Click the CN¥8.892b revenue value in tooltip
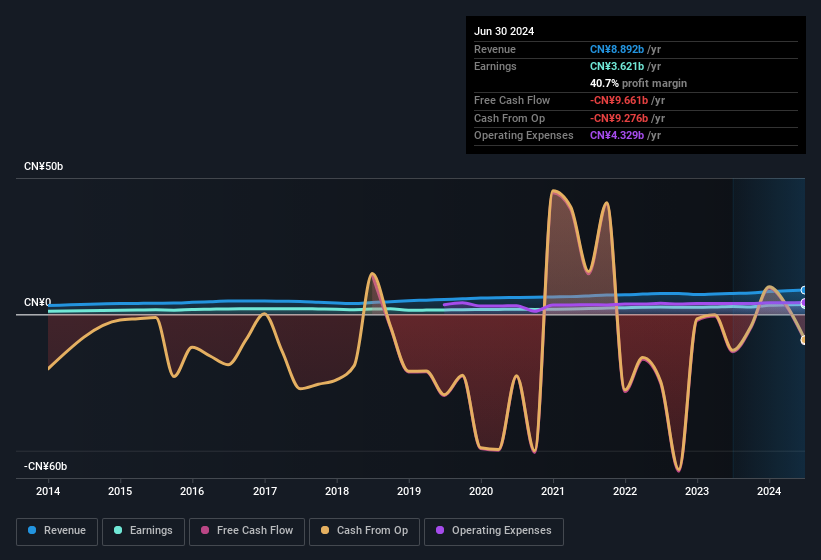The height and width of the screenshot is (560, 821). (619, 49)
